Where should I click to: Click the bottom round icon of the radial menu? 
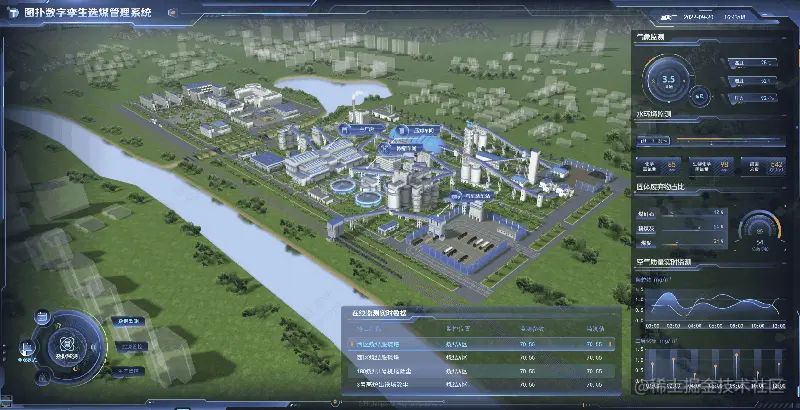coord(43,377)
